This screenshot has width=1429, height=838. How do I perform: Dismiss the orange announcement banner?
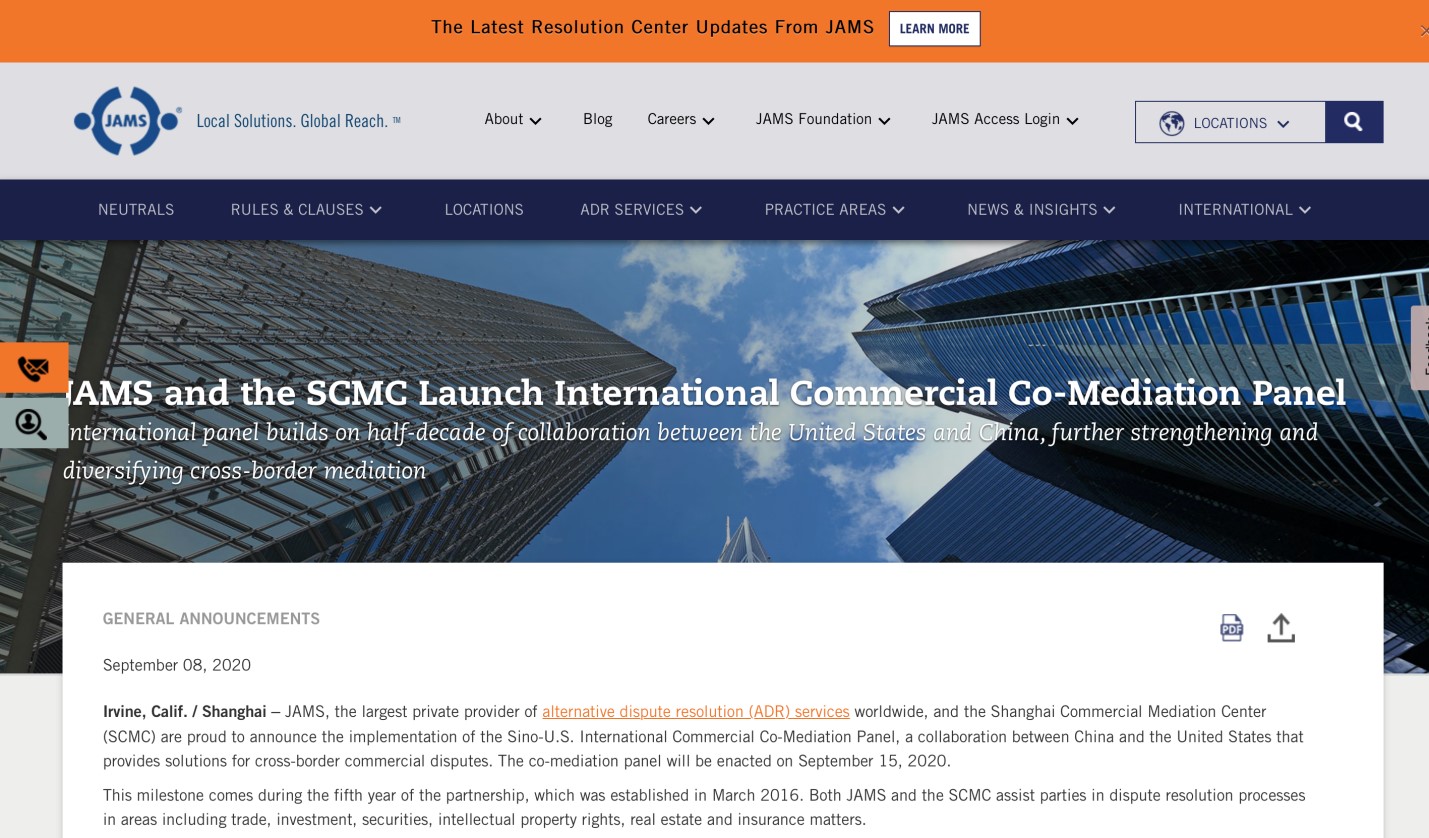[1424, 31]
